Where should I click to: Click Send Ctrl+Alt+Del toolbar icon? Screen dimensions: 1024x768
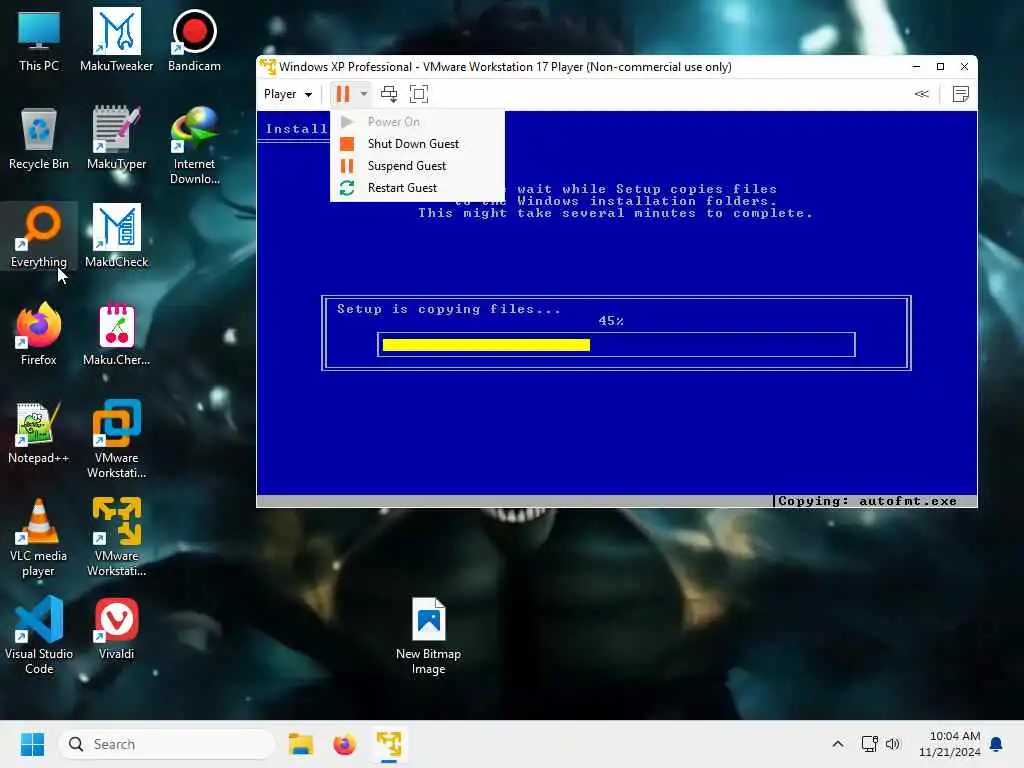389,94
